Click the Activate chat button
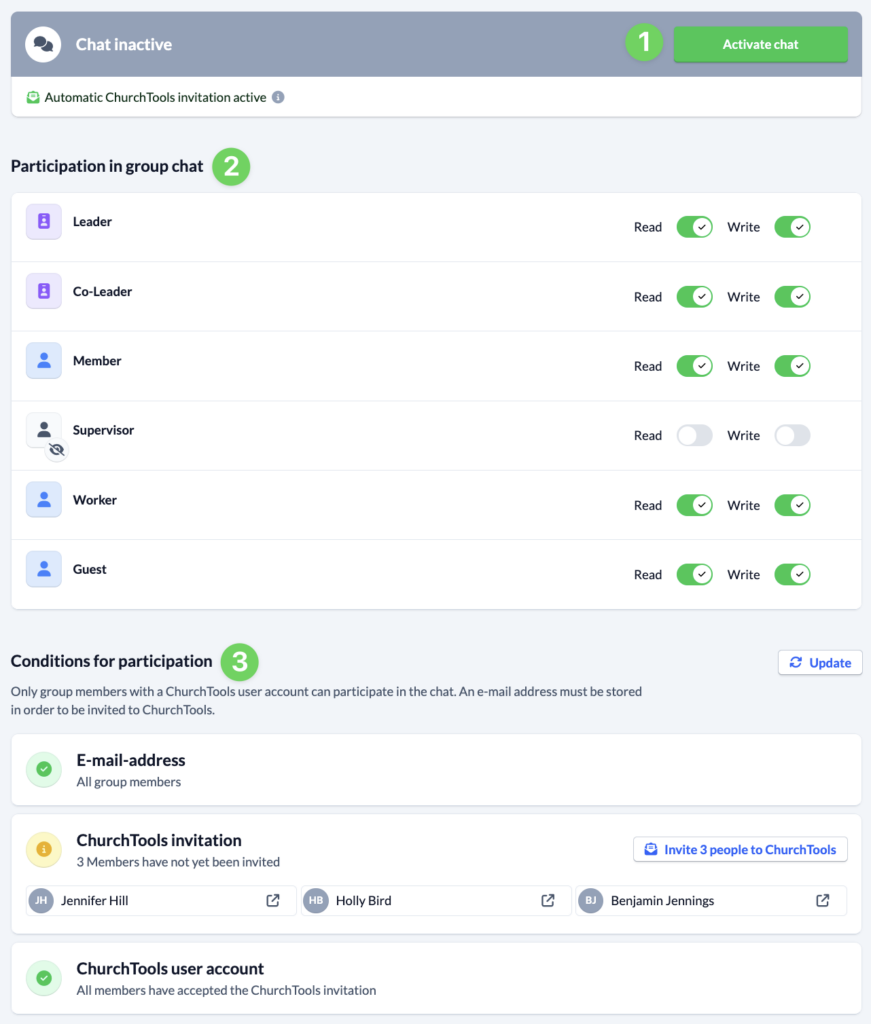 (x=760, y=44)
